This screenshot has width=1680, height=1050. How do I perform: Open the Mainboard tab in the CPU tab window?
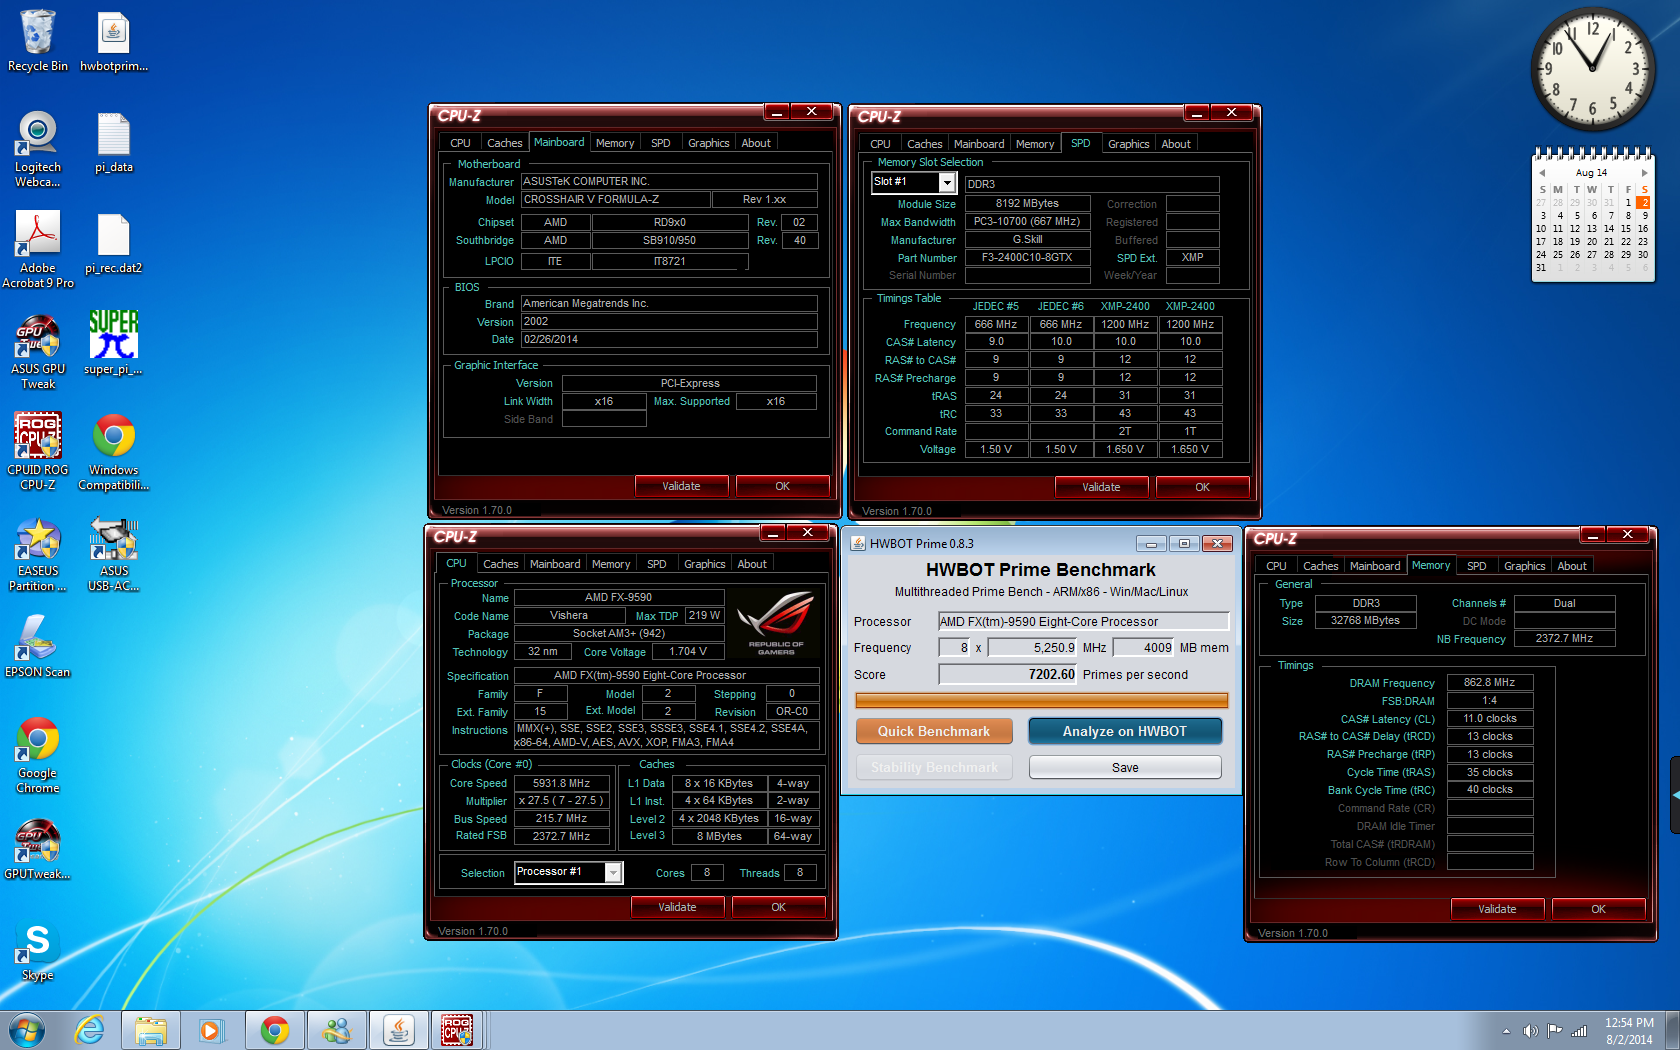point(554,564)
